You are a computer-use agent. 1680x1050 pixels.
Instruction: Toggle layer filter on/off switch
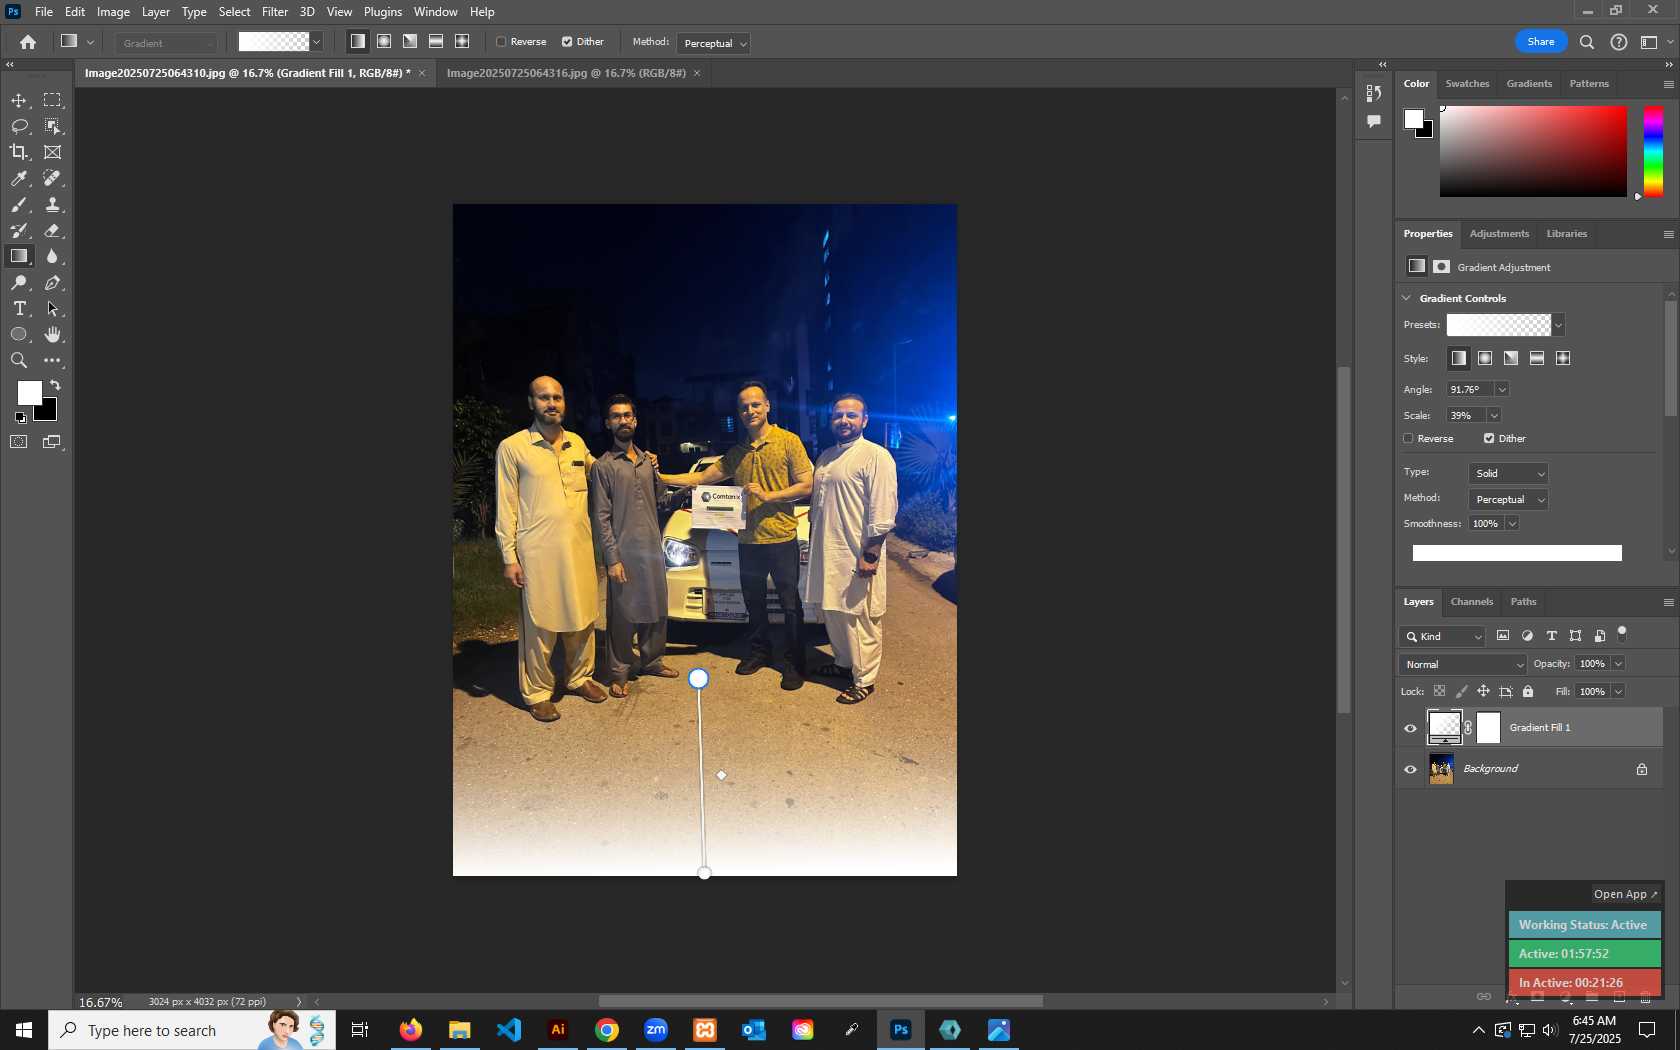(1622, 633)
